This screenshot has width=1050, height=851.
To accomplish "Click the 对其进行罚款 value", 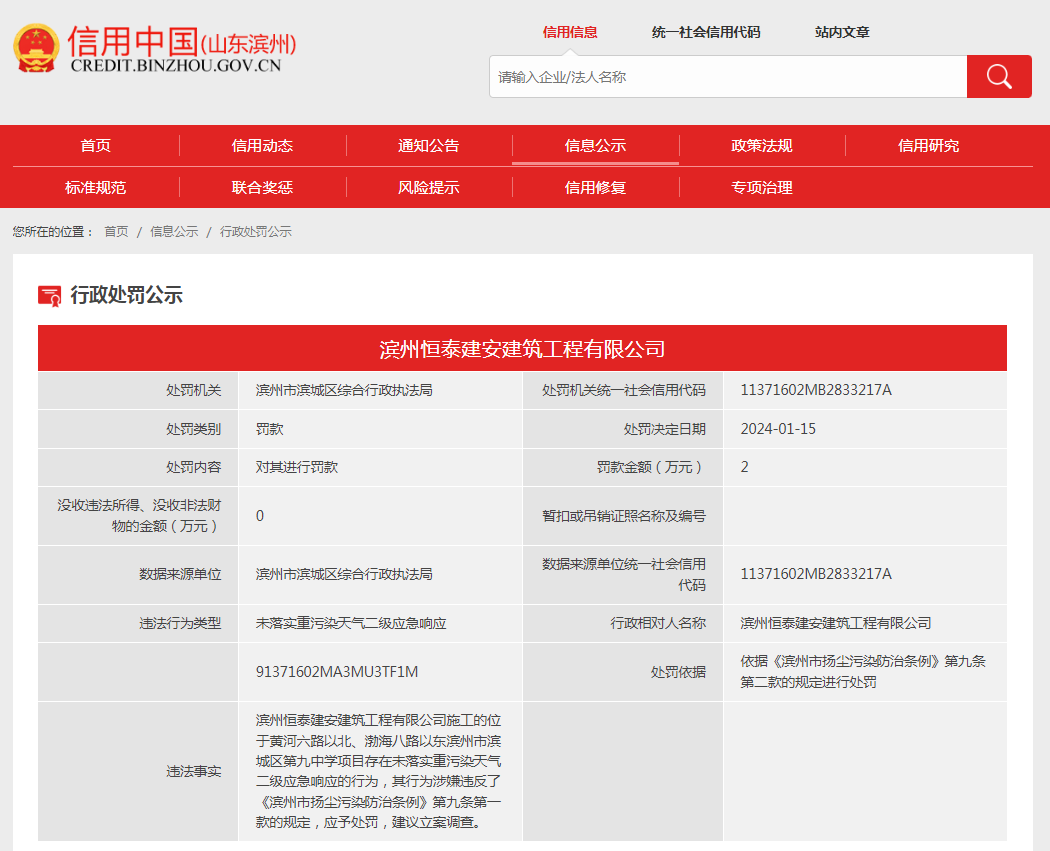I will (x=297, y=467).
